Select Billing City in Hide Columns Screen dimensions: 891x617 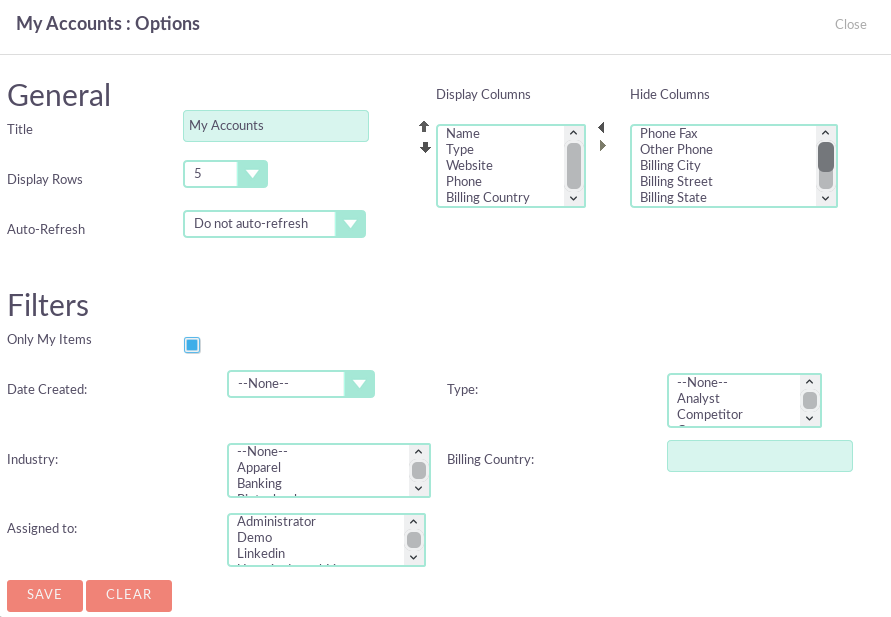670,165
